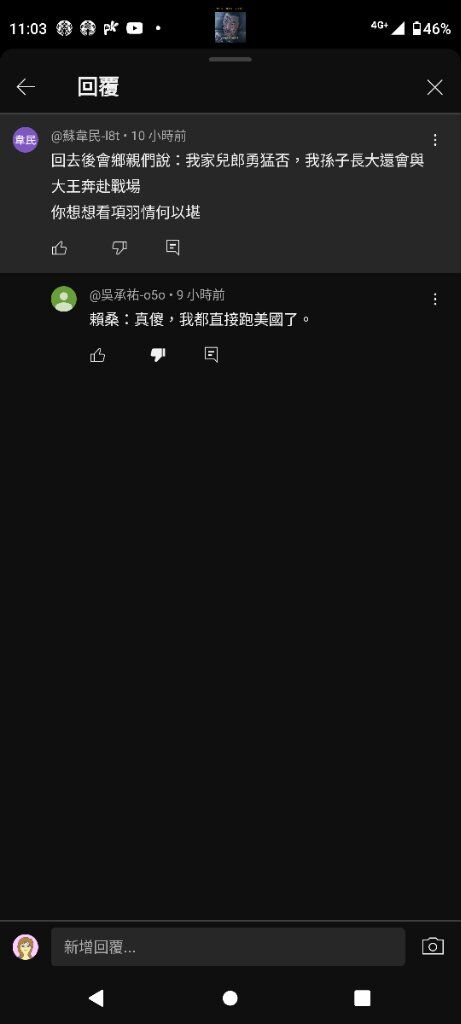Screen dimensions: 461x1024
Task: Tap the back arrow beside 回覆
Action: click(26, 87)
